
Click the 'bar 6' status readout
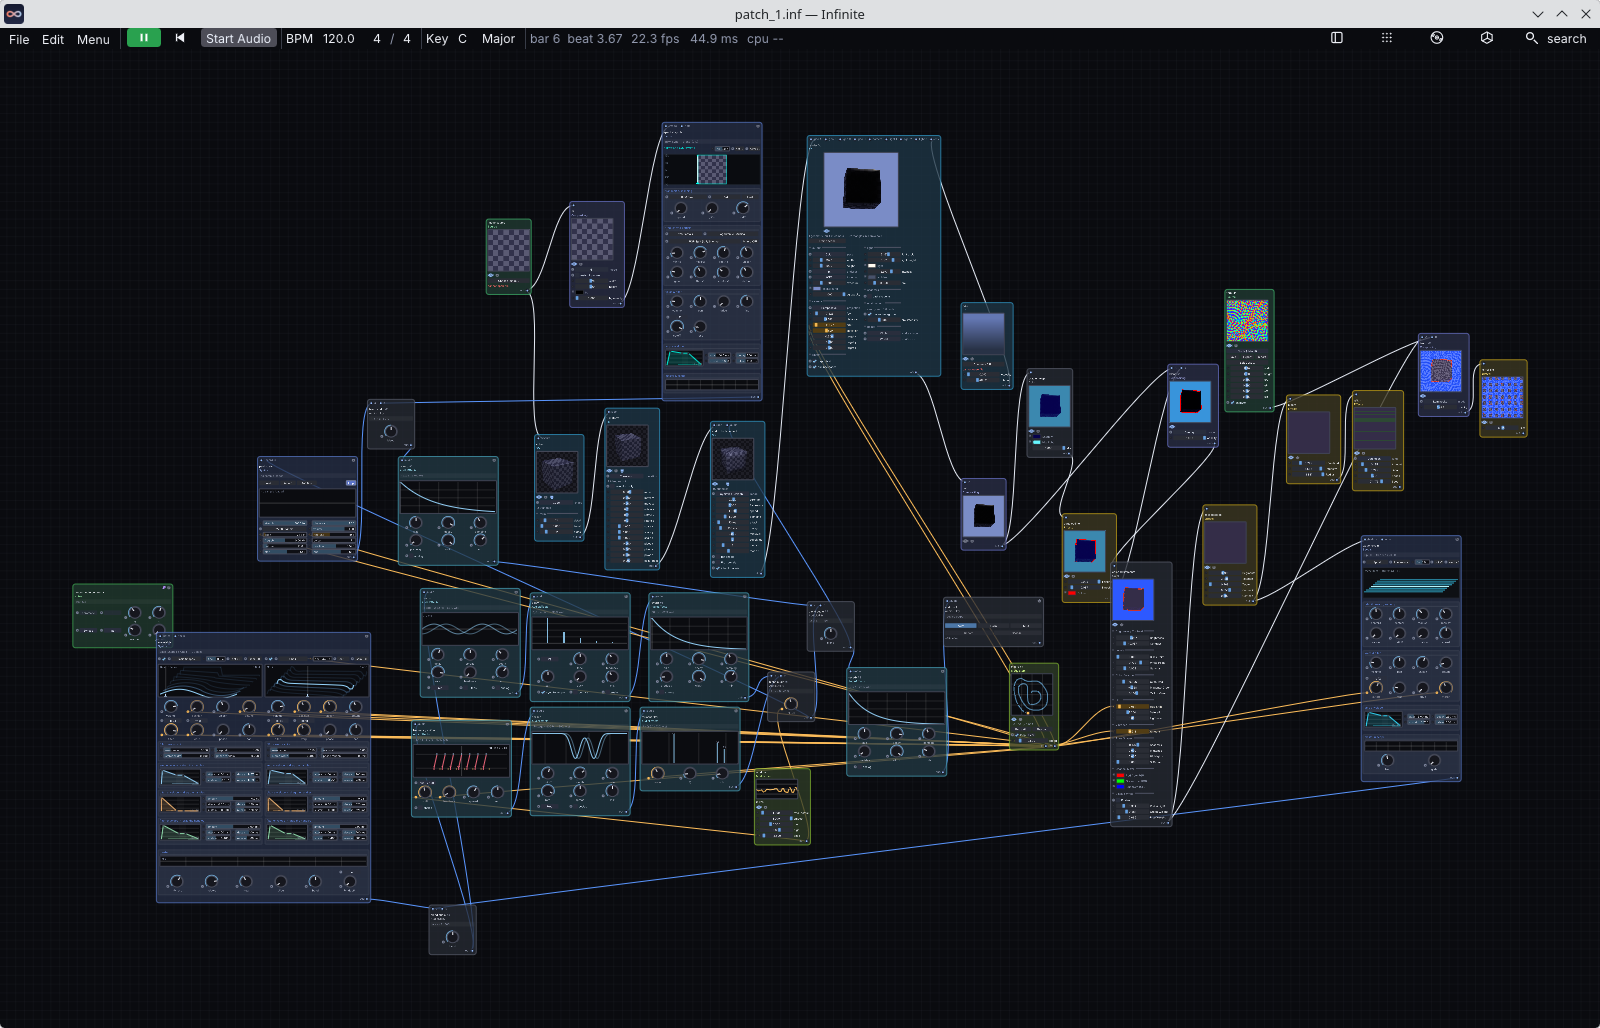(545, 38)
